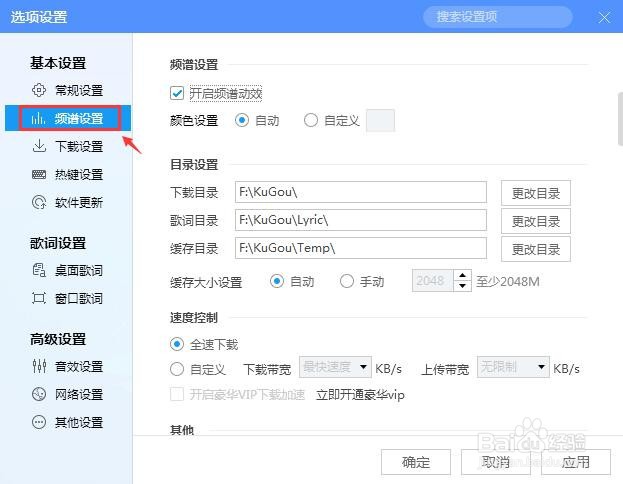This screenshot has height=484, width=623.
Task: Click 更改目录 for 歌词目录
Action: (x=536, y=221)
